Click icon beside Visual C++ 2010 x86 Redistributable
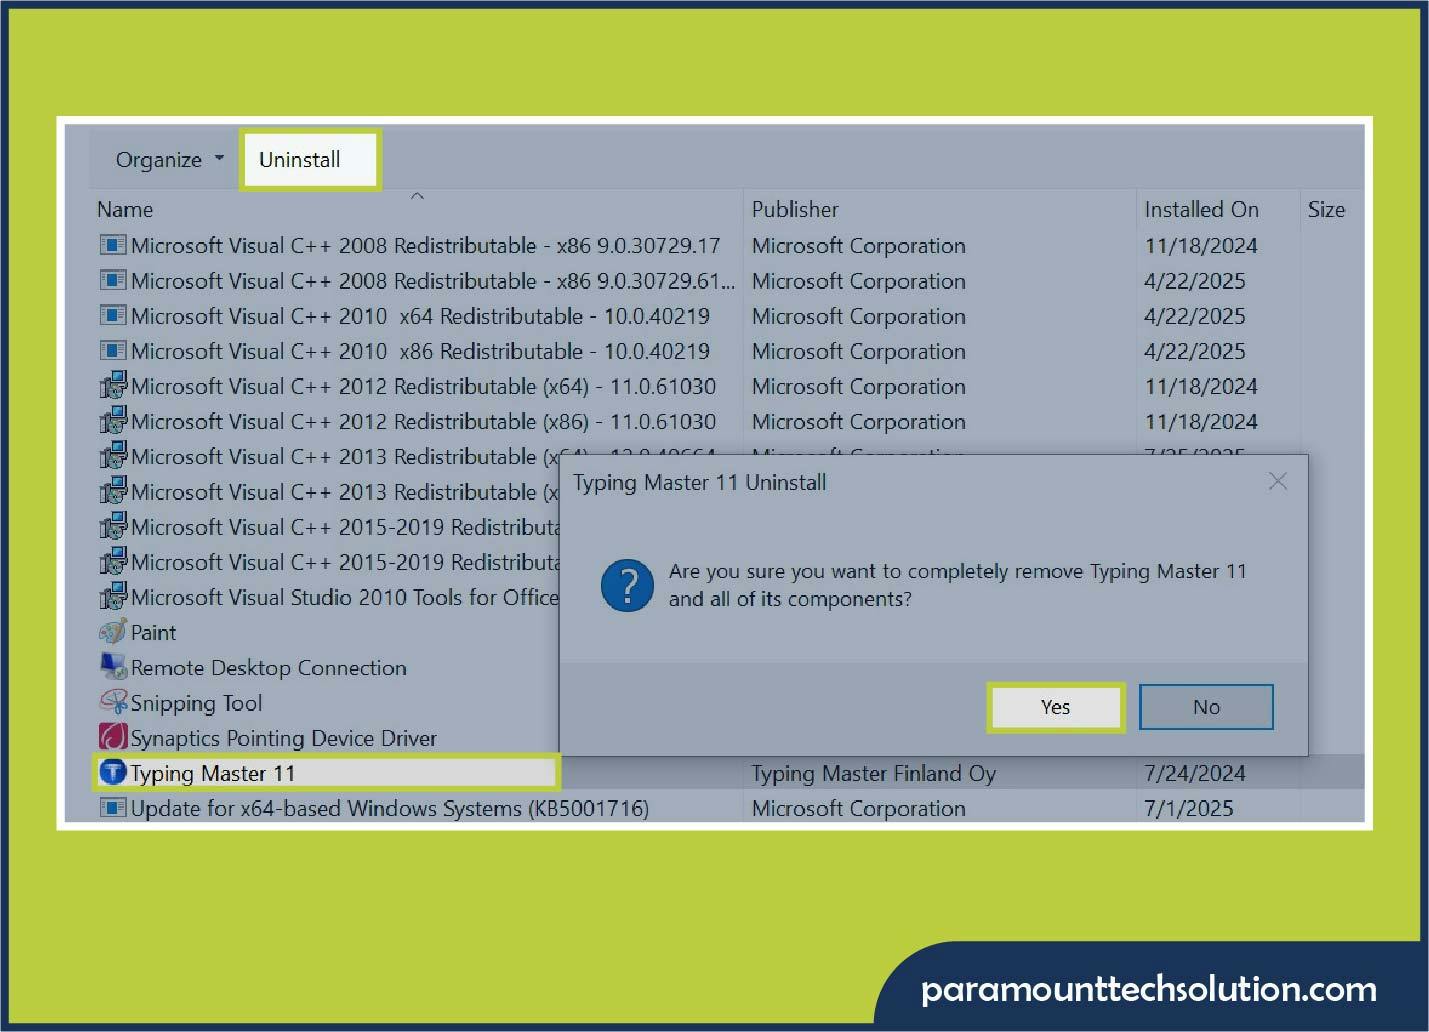 (113, 351)
